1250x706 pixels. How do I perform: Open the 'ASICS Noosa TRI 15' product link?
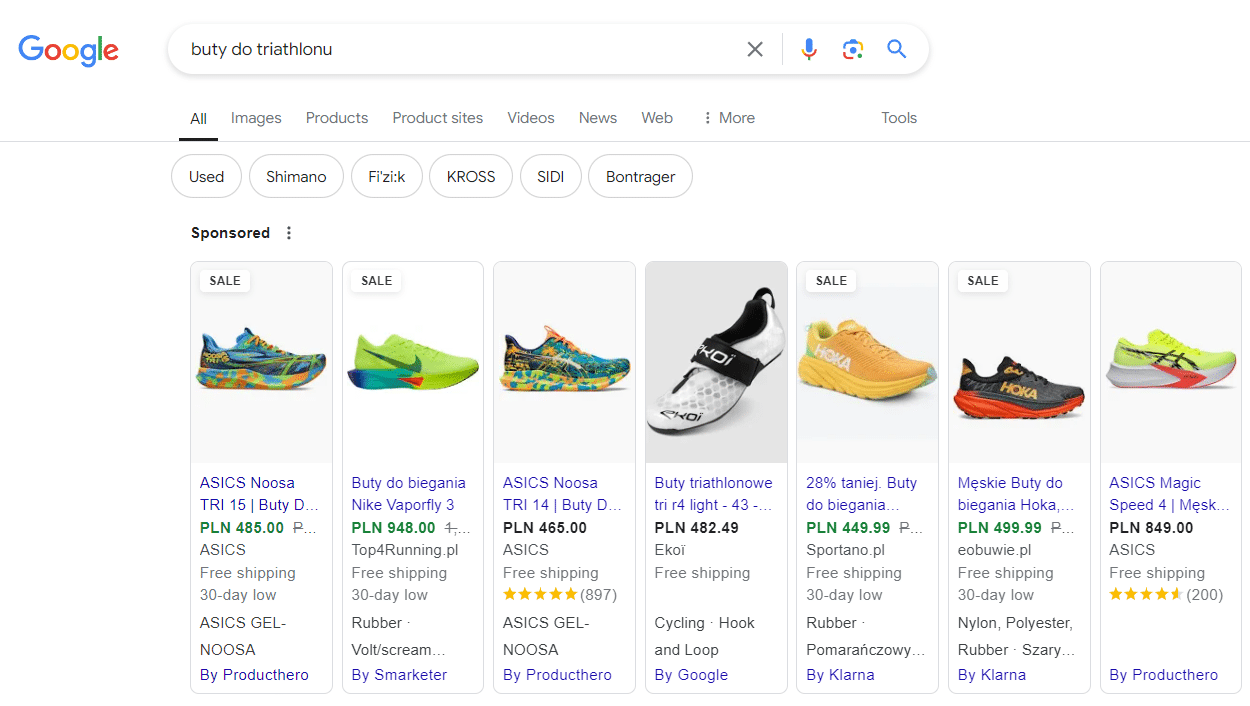[259, 494]
